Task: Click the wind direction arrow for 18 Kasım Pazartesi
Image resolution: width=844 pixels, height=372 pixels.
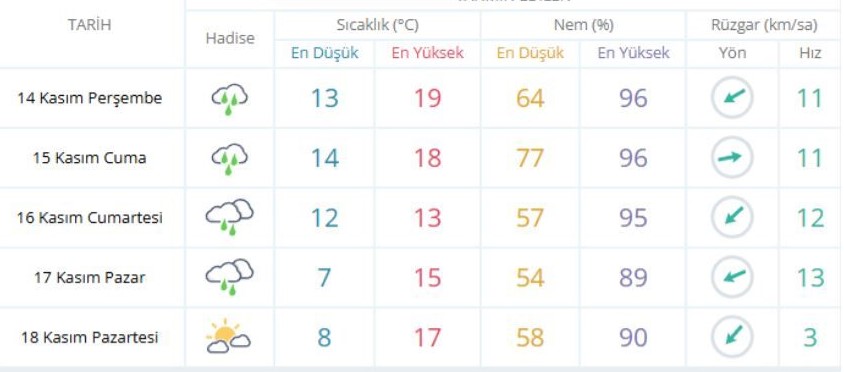Action: (732, 337)
